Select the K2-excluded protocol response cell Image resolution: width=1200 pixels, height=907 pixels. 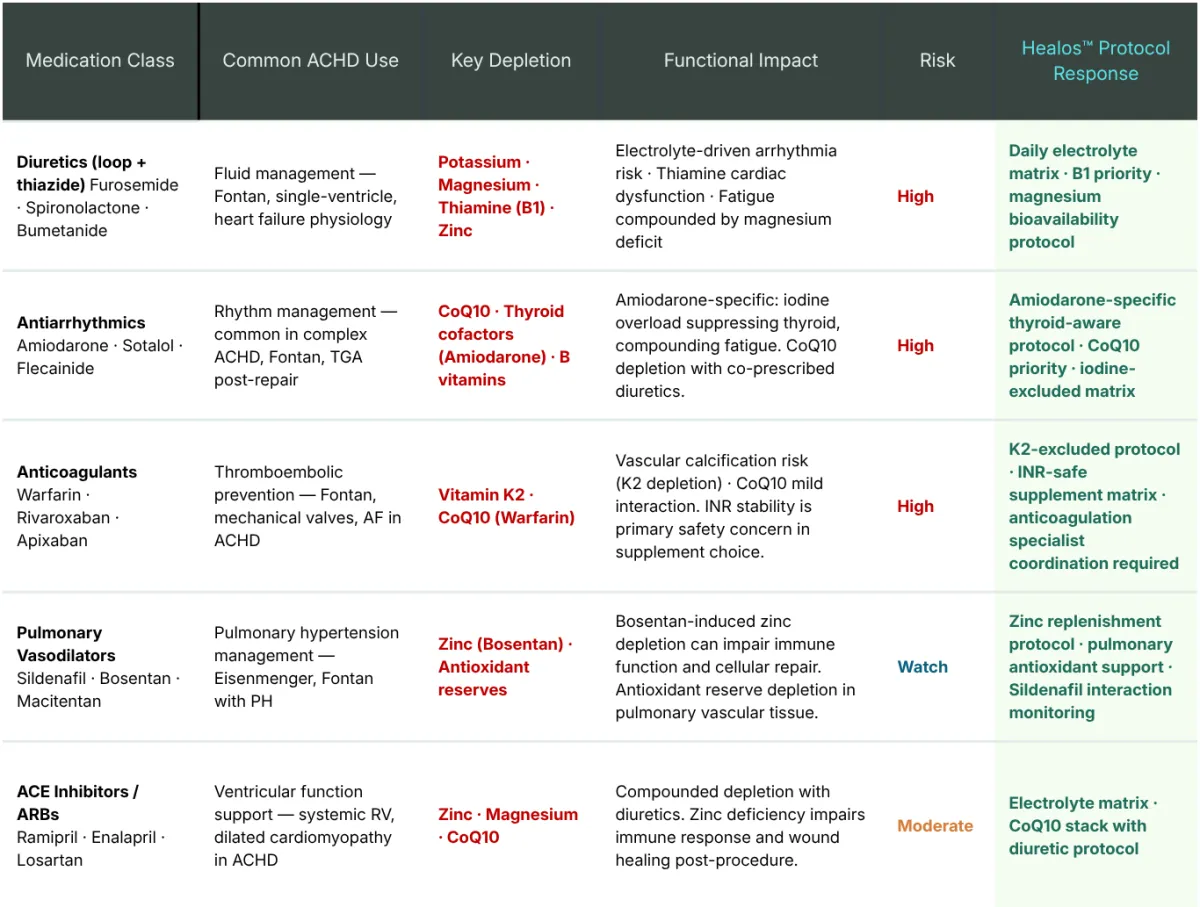coord(1094,506)
